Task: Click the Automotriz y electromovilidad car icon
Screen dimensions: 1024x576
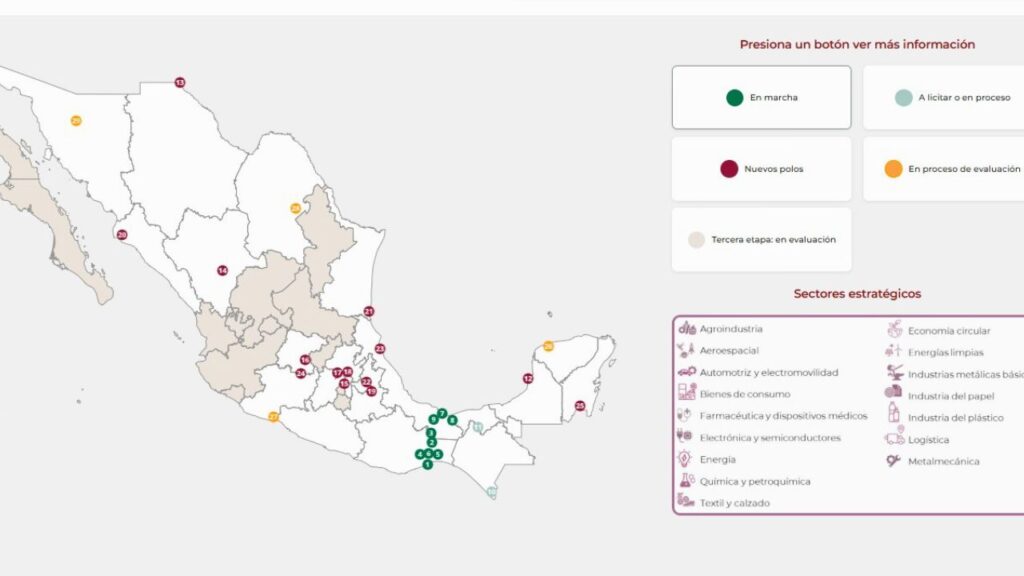Action: click(686, 372)
